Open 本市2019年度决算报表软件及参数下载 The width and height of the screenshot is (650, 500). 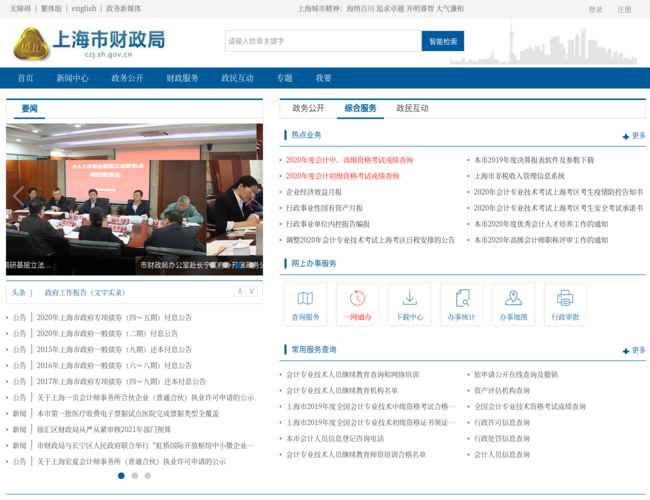click(534, 160)
